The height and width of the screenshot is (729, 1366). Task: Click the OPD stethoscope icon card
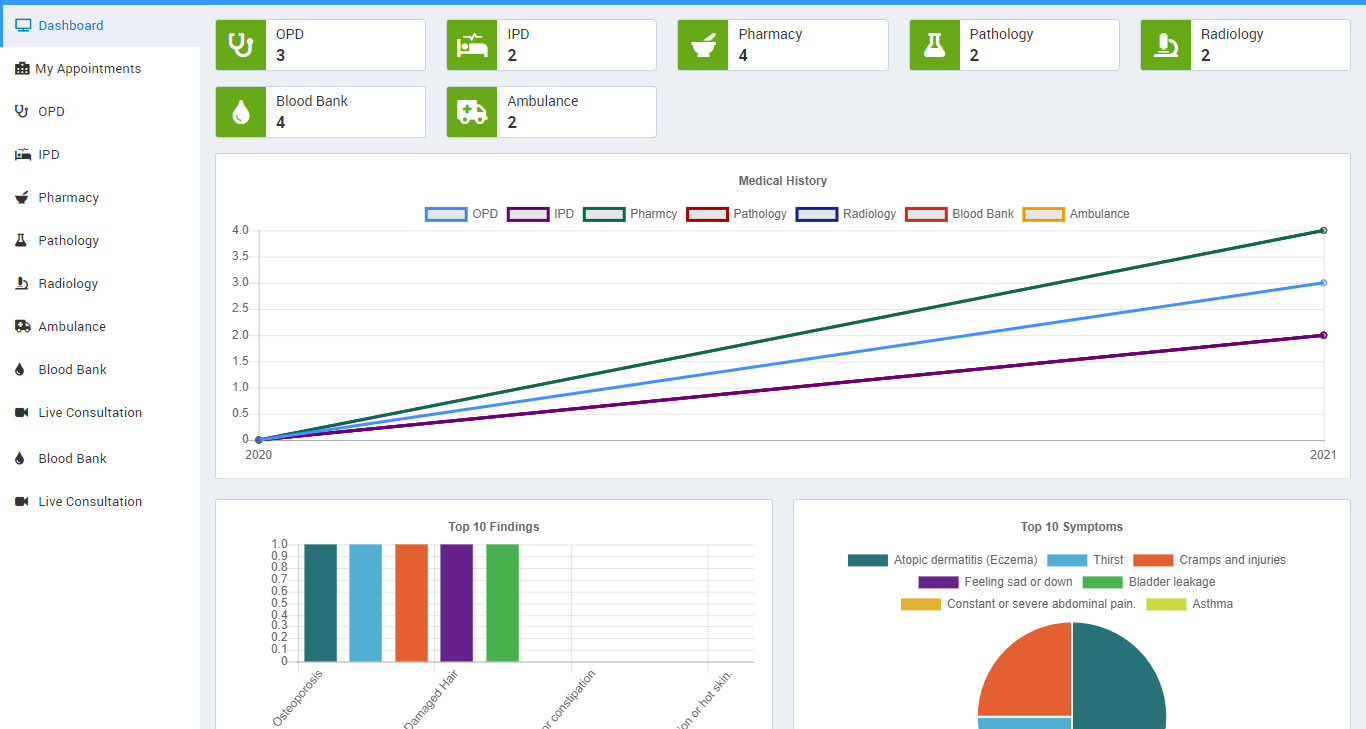(x=241, y=45)
